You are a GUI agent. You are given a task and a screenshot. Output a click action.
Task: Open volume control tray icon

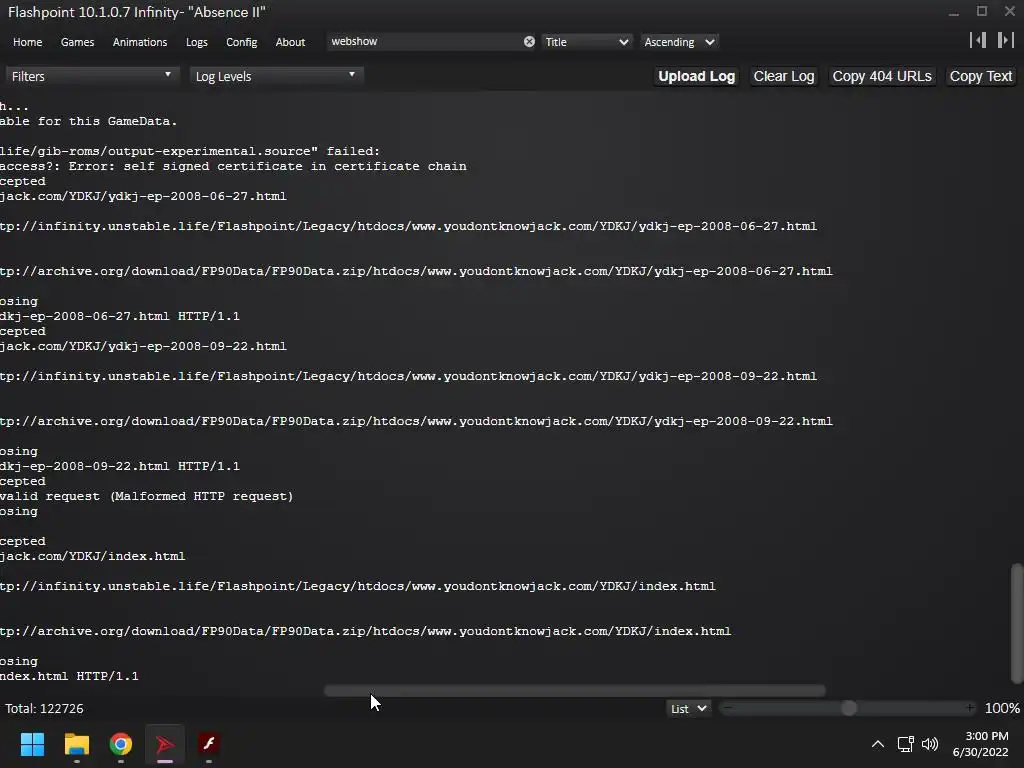pyautogui.click(x=930, y=744)
